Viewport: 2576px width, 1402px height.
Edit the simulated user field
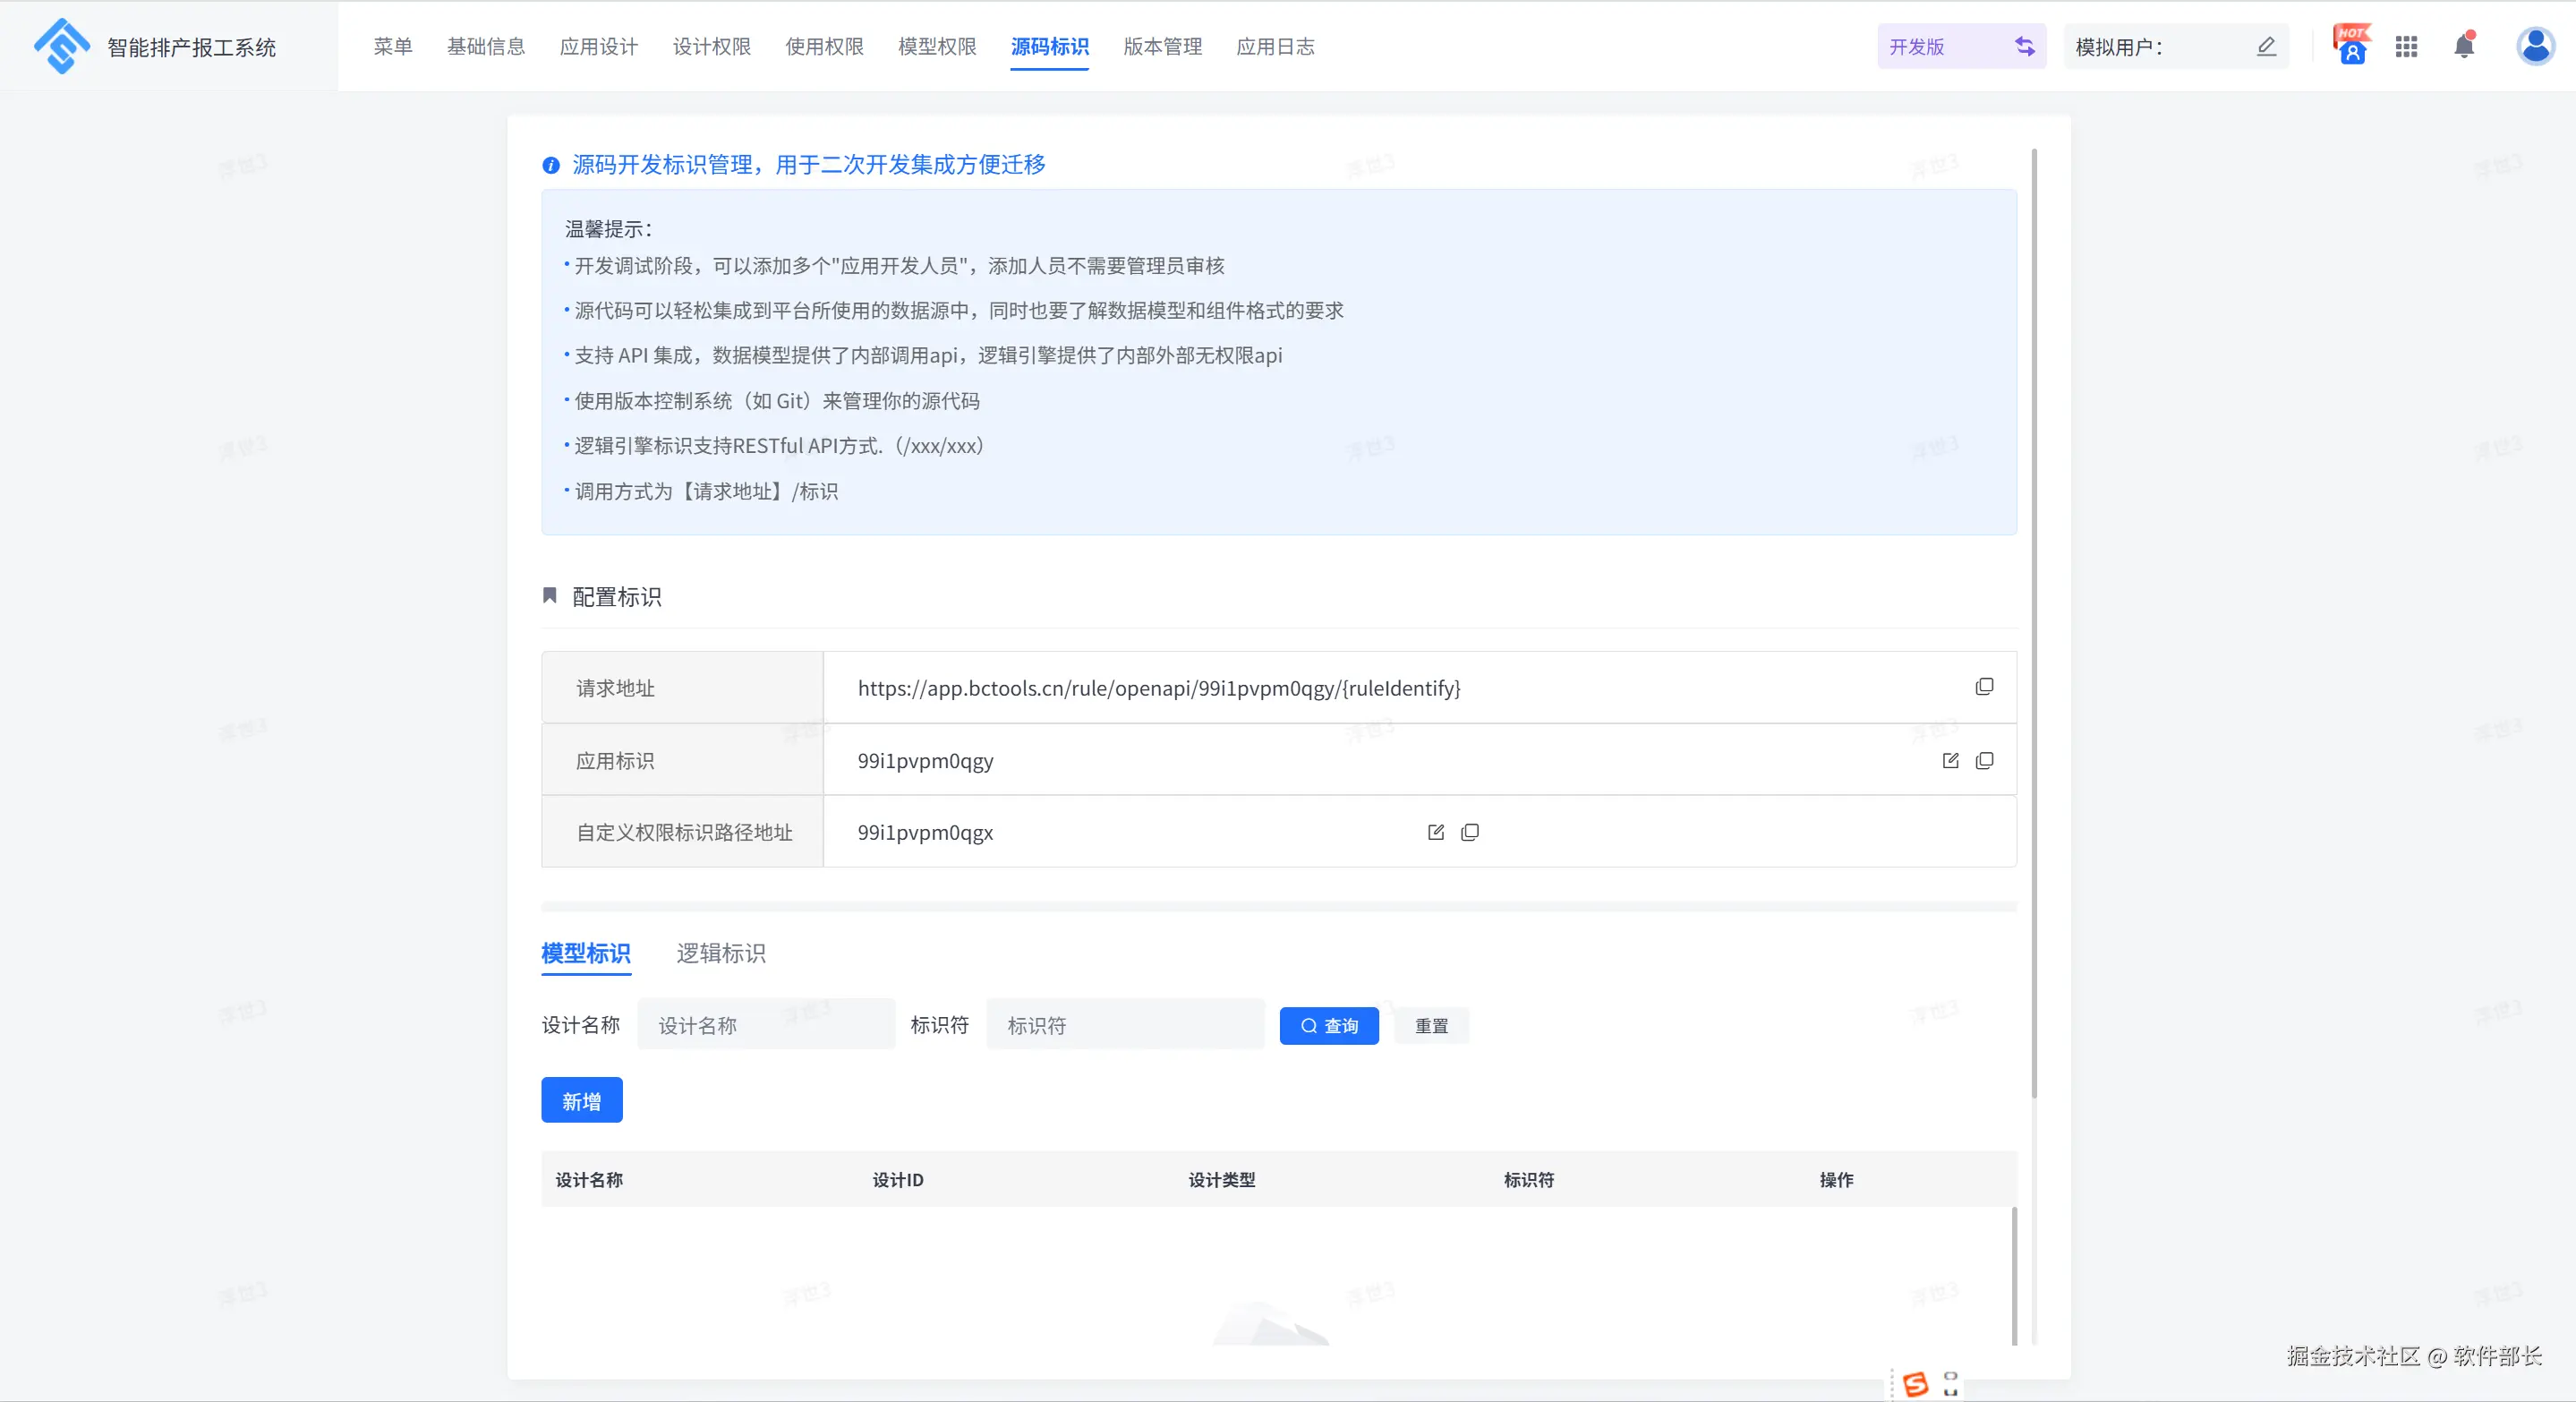click(x=2266, y=46)
